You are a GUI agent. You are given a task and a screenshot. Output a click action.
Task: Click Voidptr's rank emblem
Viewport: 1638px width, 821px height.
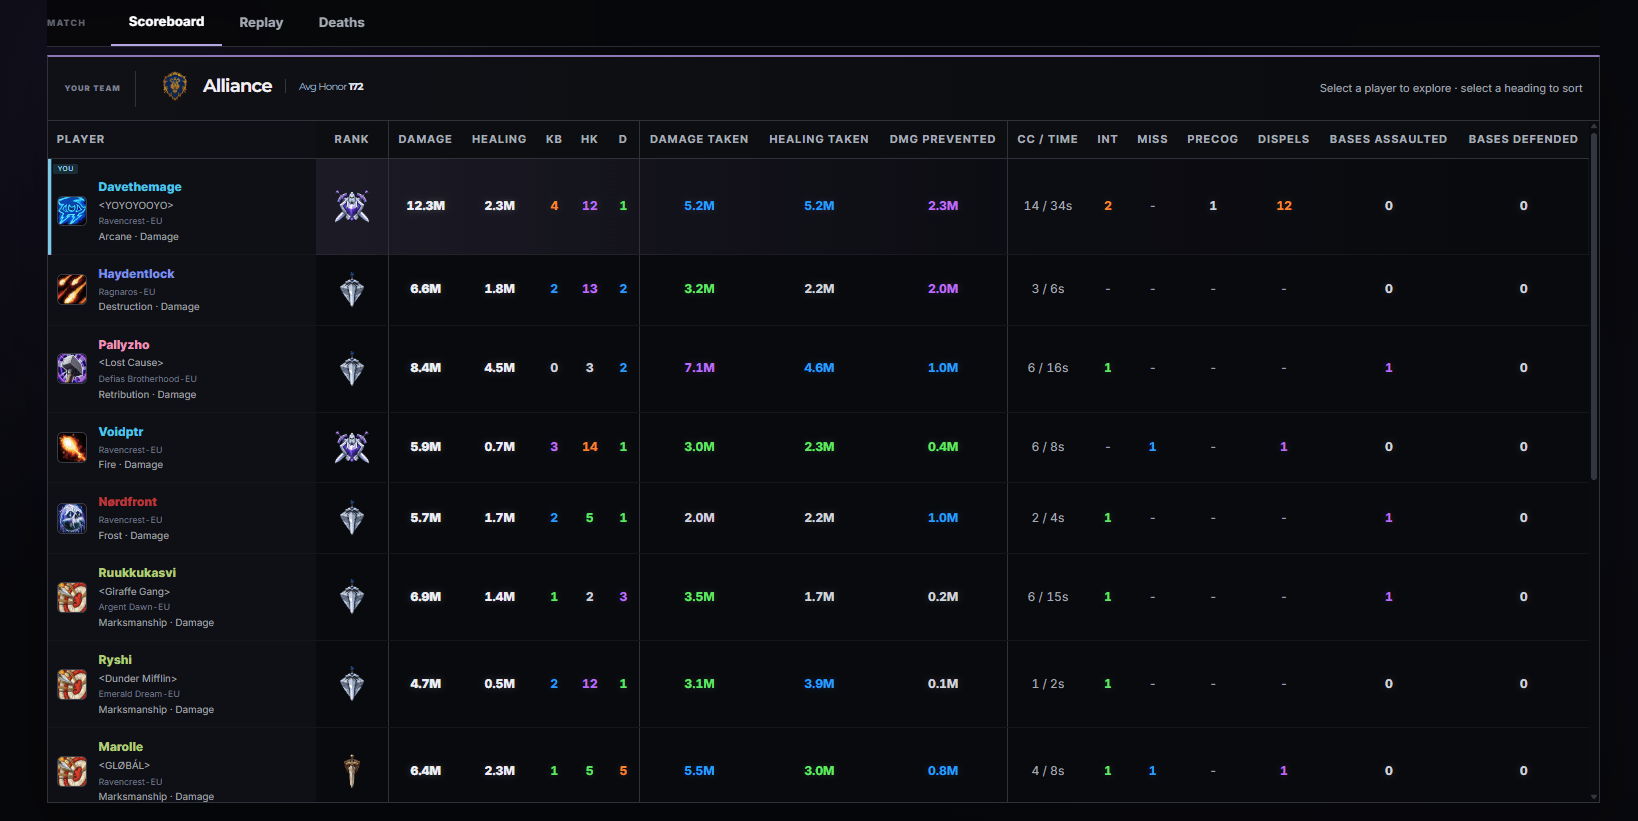tap(352, 447)
